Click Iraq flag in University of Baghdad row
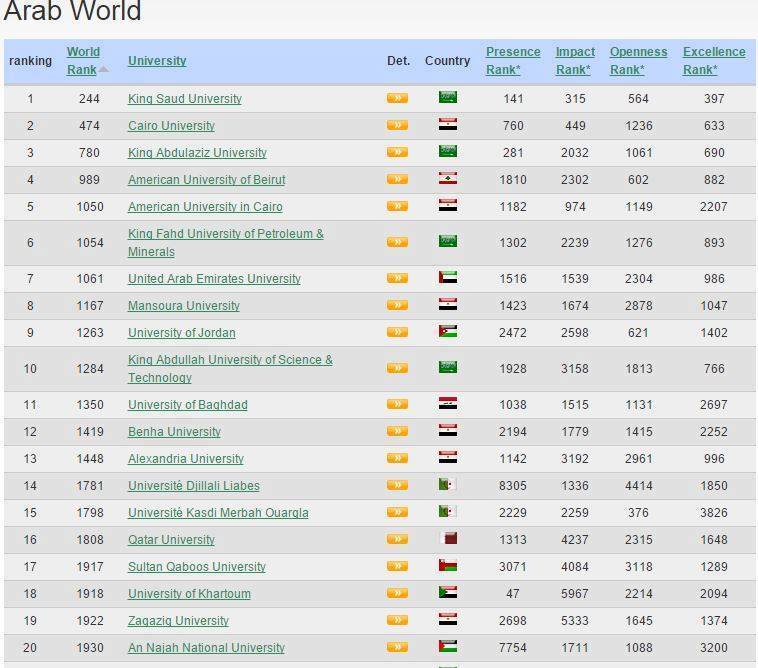The height and width of the screenshot is (668, 758). [x=448, y=403]
